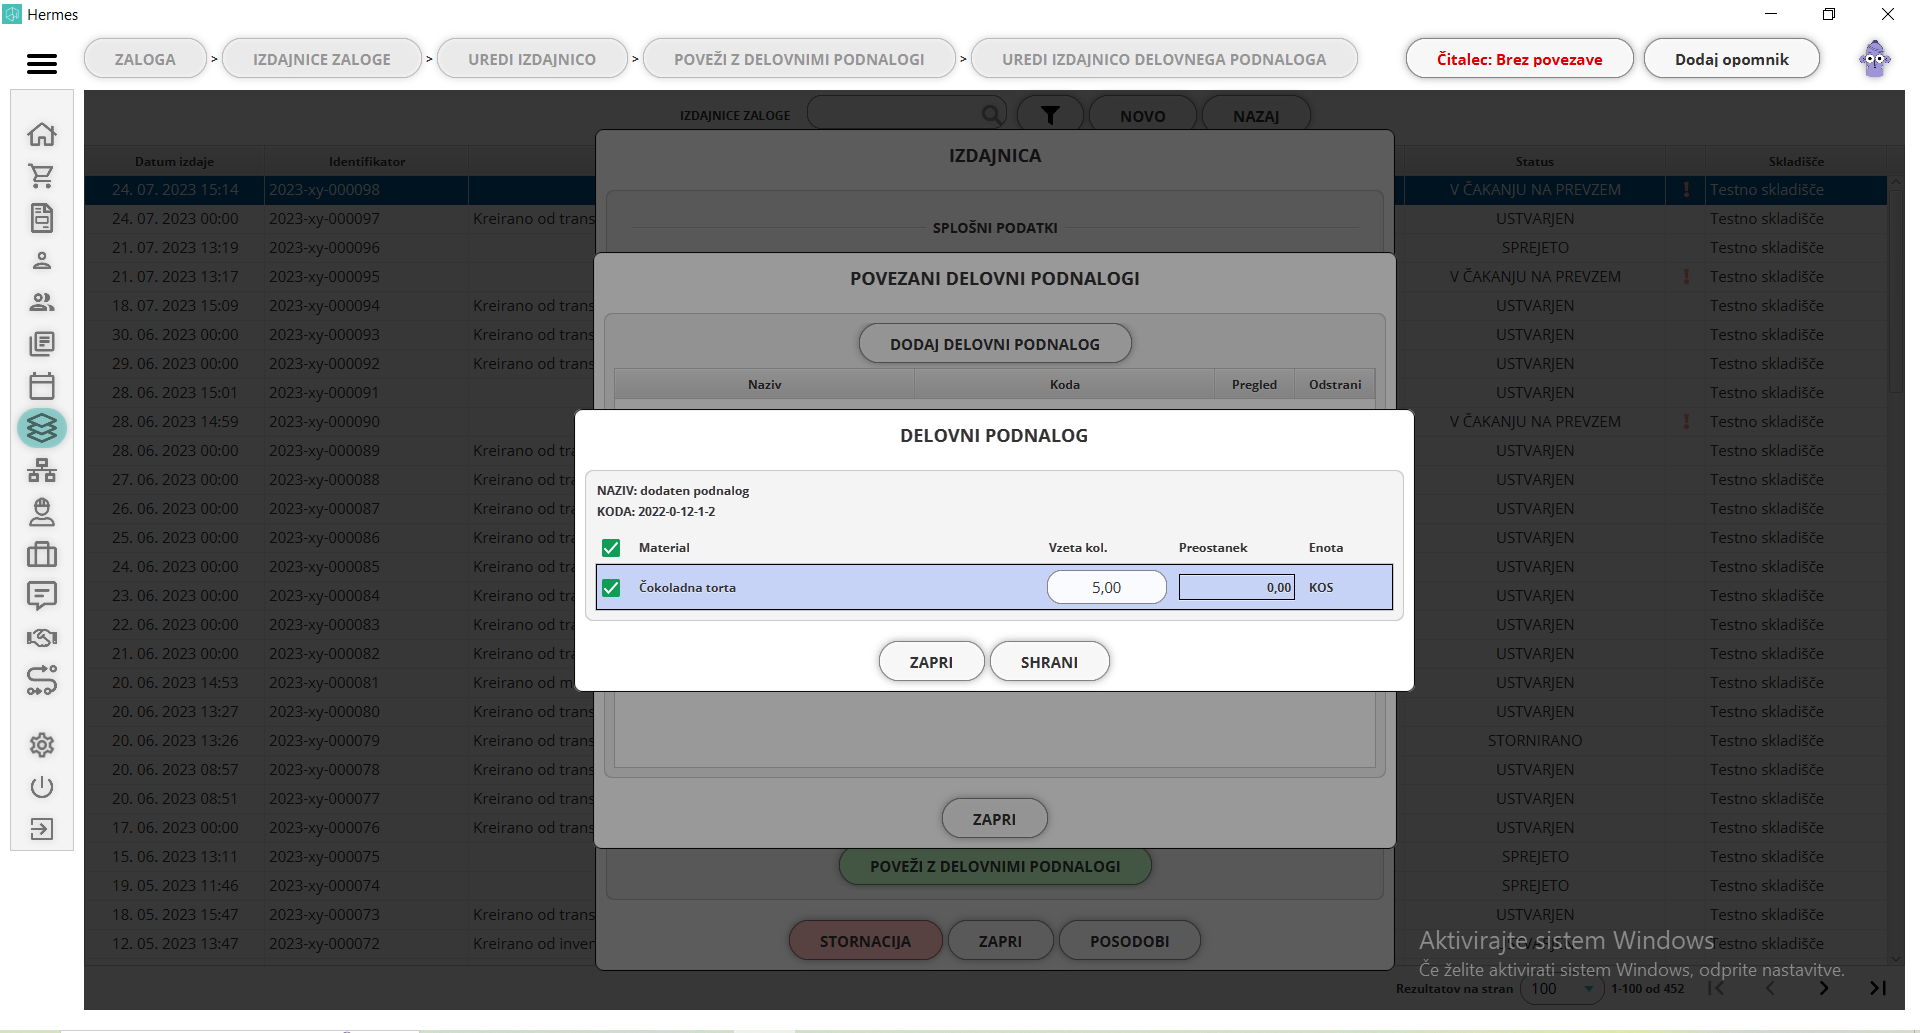Select row 2023-xy-000095

pyautogui.click(x=340, y=276)
